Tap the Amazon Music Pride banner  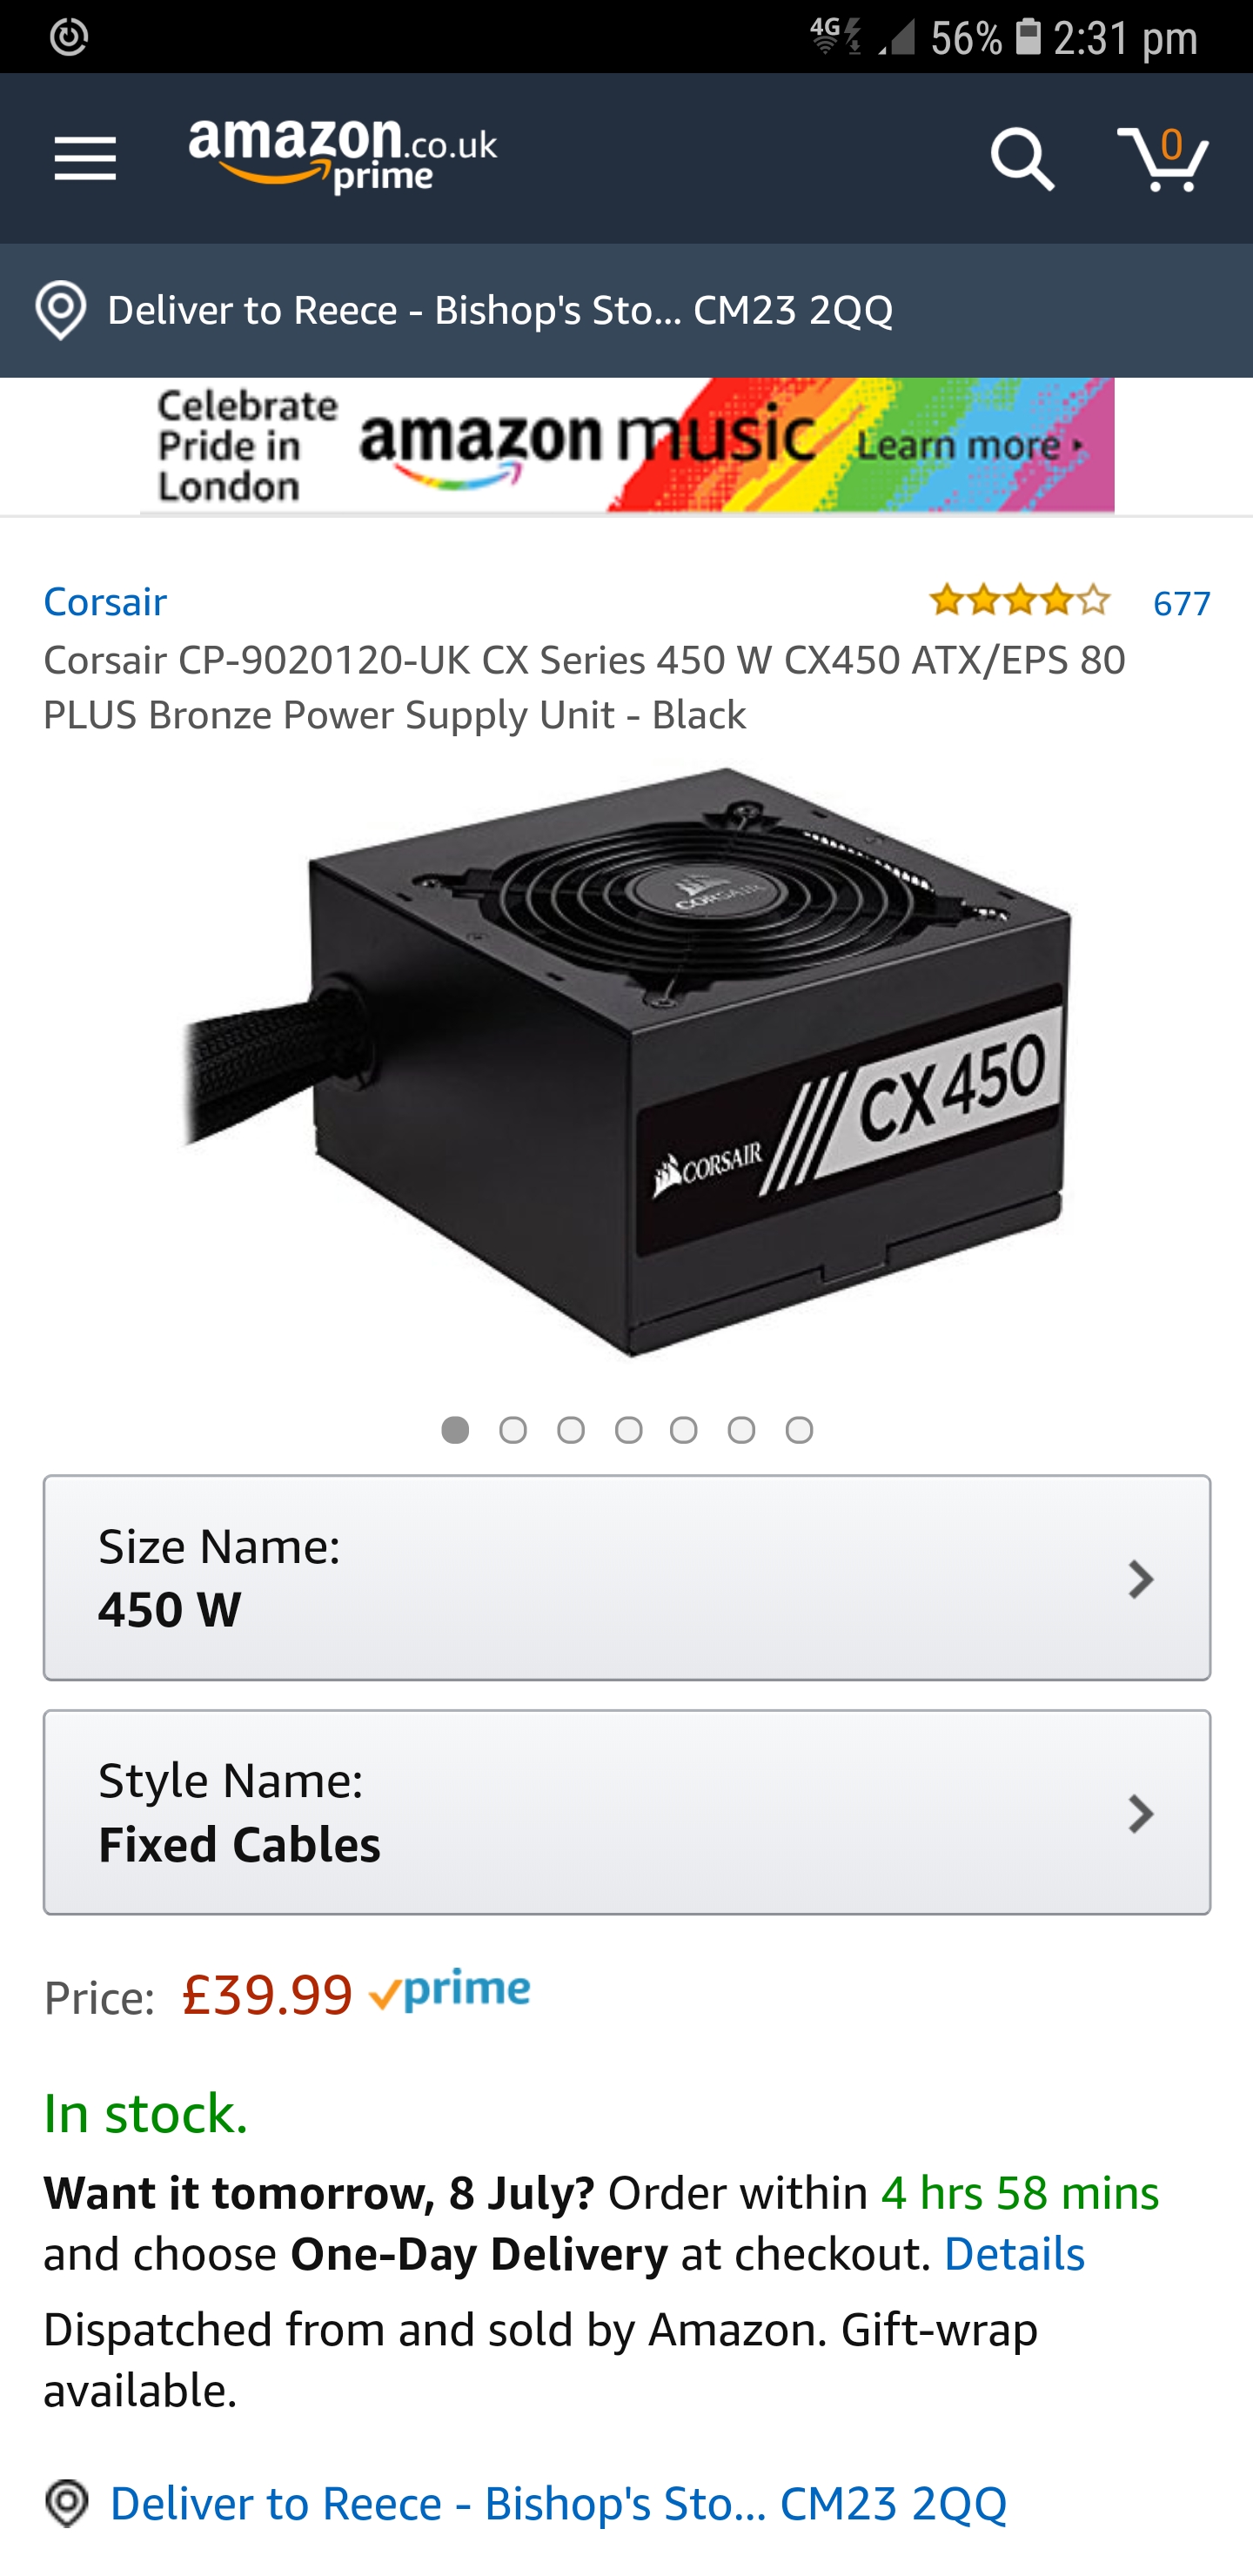coord(627,445)
